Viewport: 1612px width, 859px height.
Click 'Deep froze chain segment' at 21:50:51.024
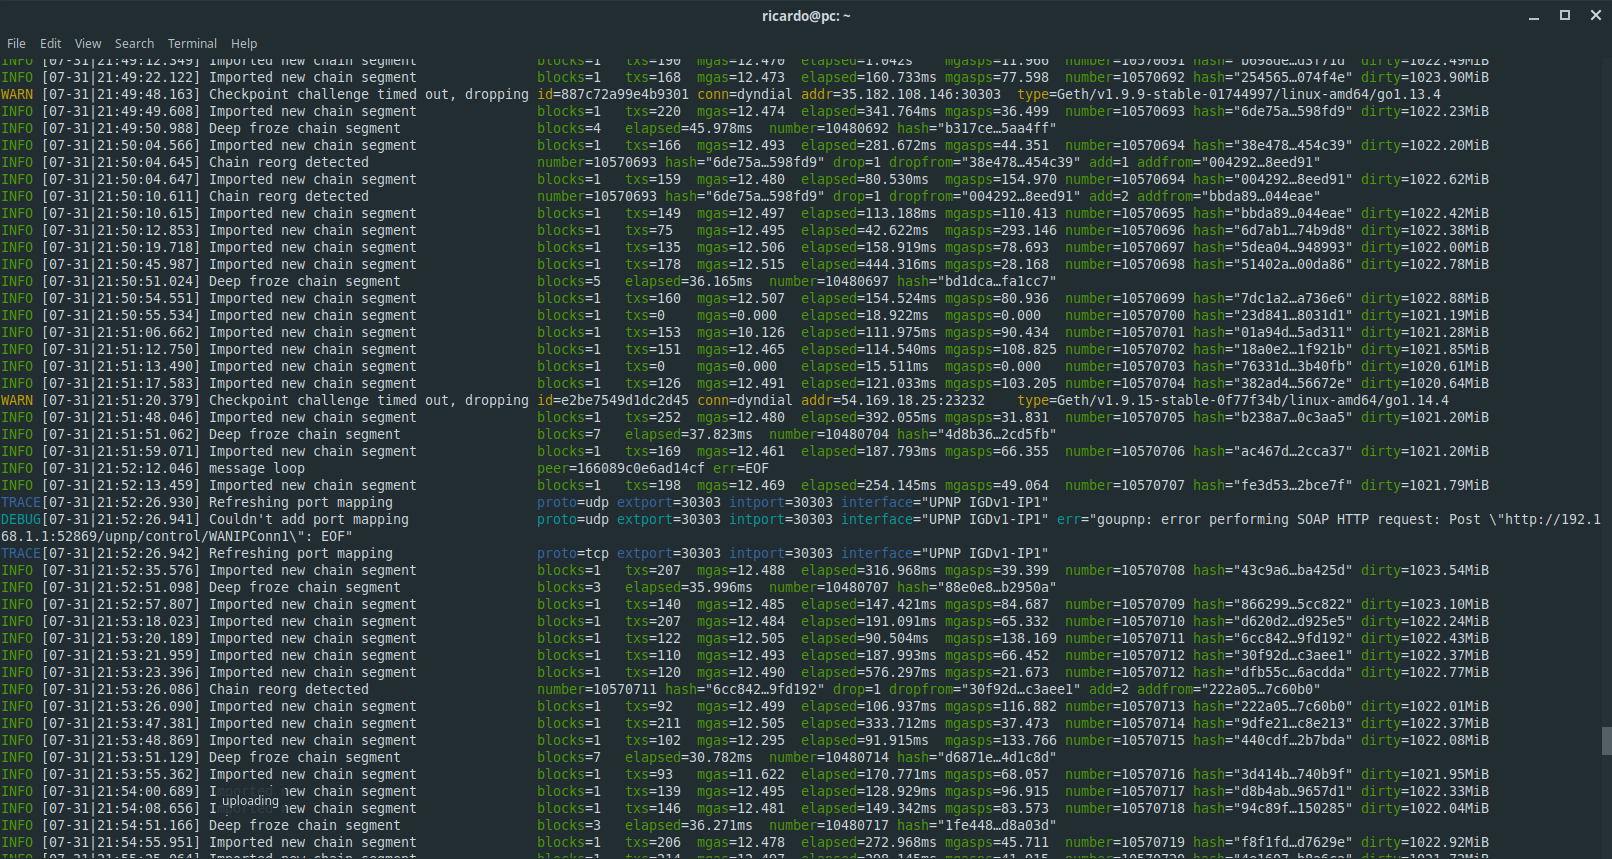(x=305, y=281)
